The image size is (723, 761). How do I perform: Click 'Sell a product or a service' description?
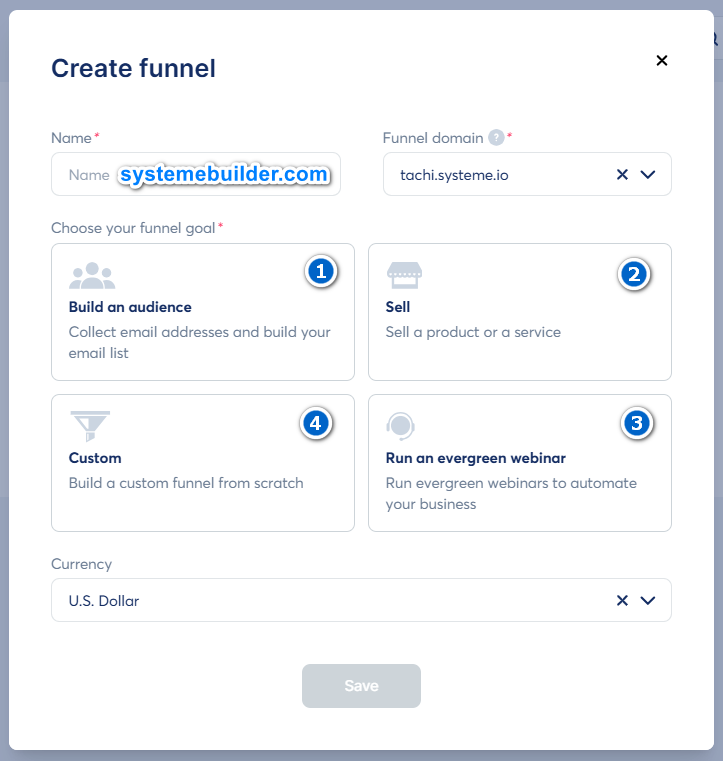pos(473,332)
